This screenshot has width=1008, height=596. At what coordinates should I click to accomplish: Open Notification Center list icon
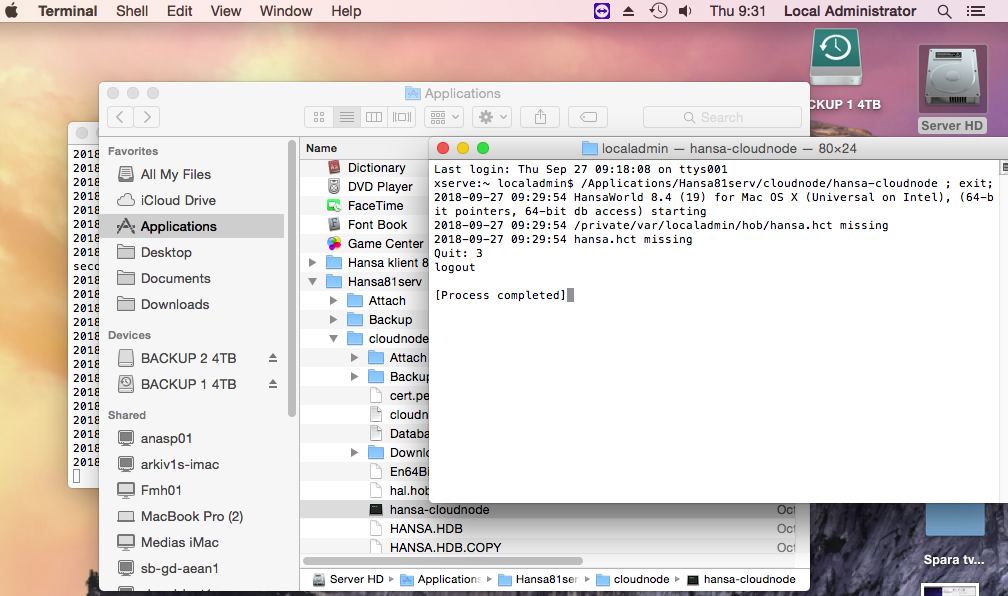(x=975, y=11)
